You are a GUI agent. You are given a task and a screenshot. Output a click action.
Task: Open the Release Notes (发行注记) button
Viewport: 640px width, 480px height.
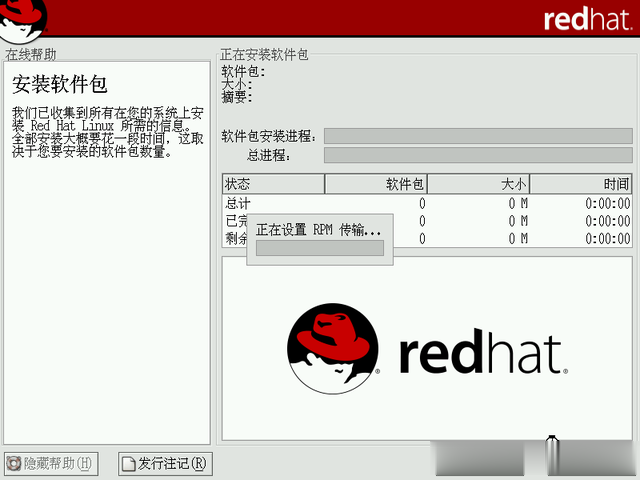tap(165, 463)
